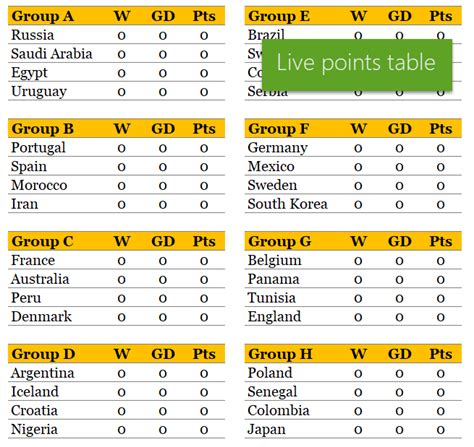Click the Pts column header of Group G
Viewport: 474px width, 447px height.
pyautogui.click(x=440, y=241)
